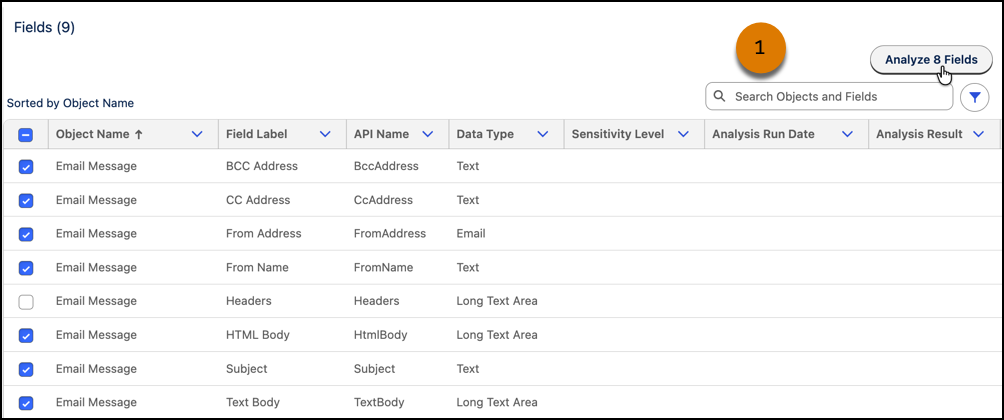The width and height of the screenshot is (1004, 420).
Task: Click the HtmlBody API name cell
Action: click(x=380, y=335)
